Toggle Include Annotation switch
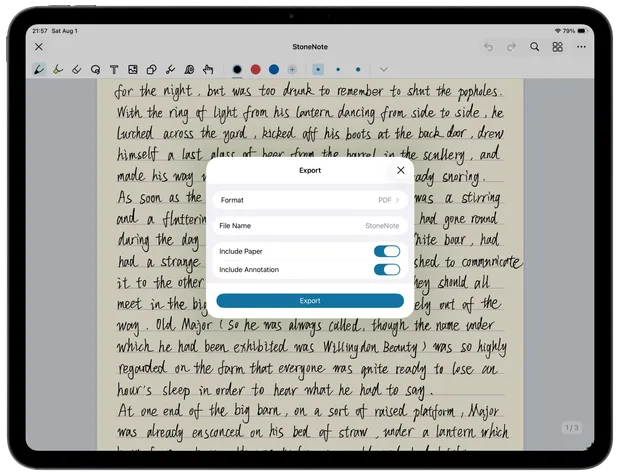This screenshot has width=620, height=475. (387, 270)
